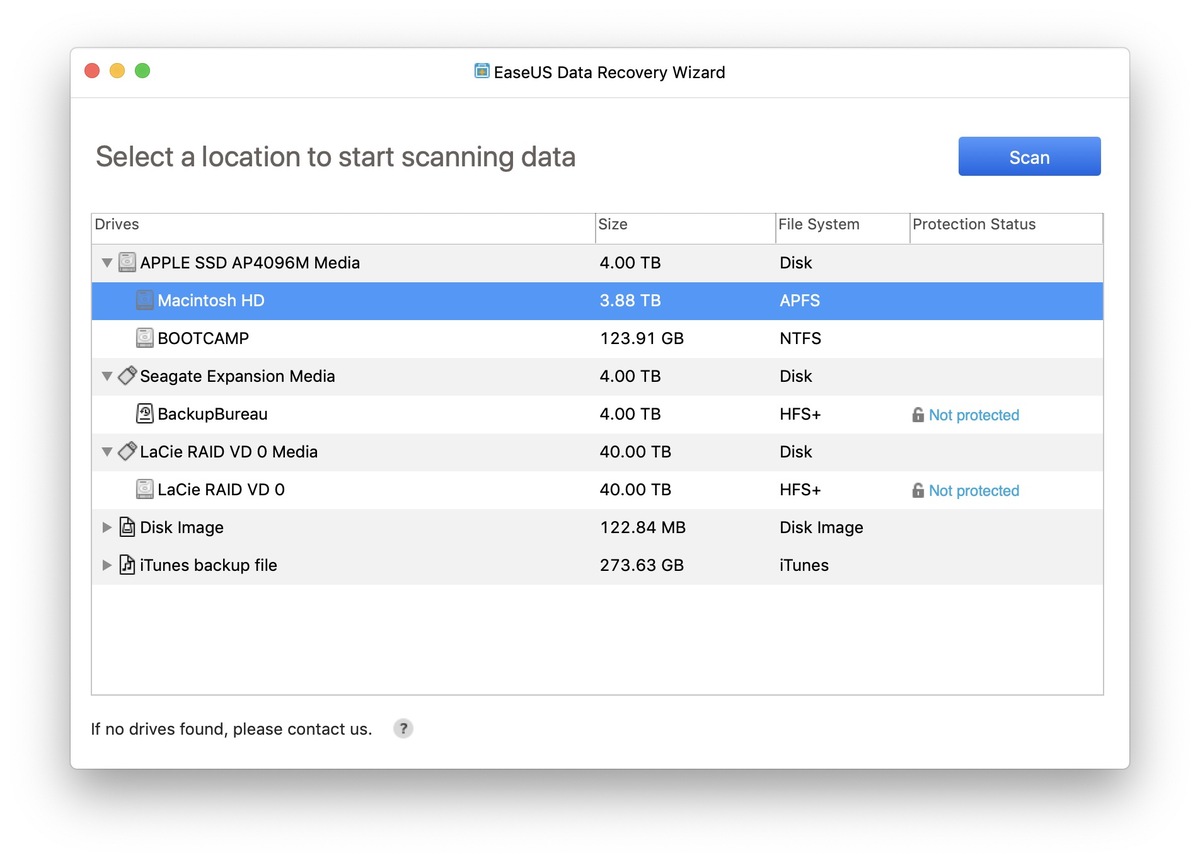Image resolution: width=1200 pixels, height=862 pixels.
Task: Click the iTunes backup file music icon
Action: pos(127,565)
